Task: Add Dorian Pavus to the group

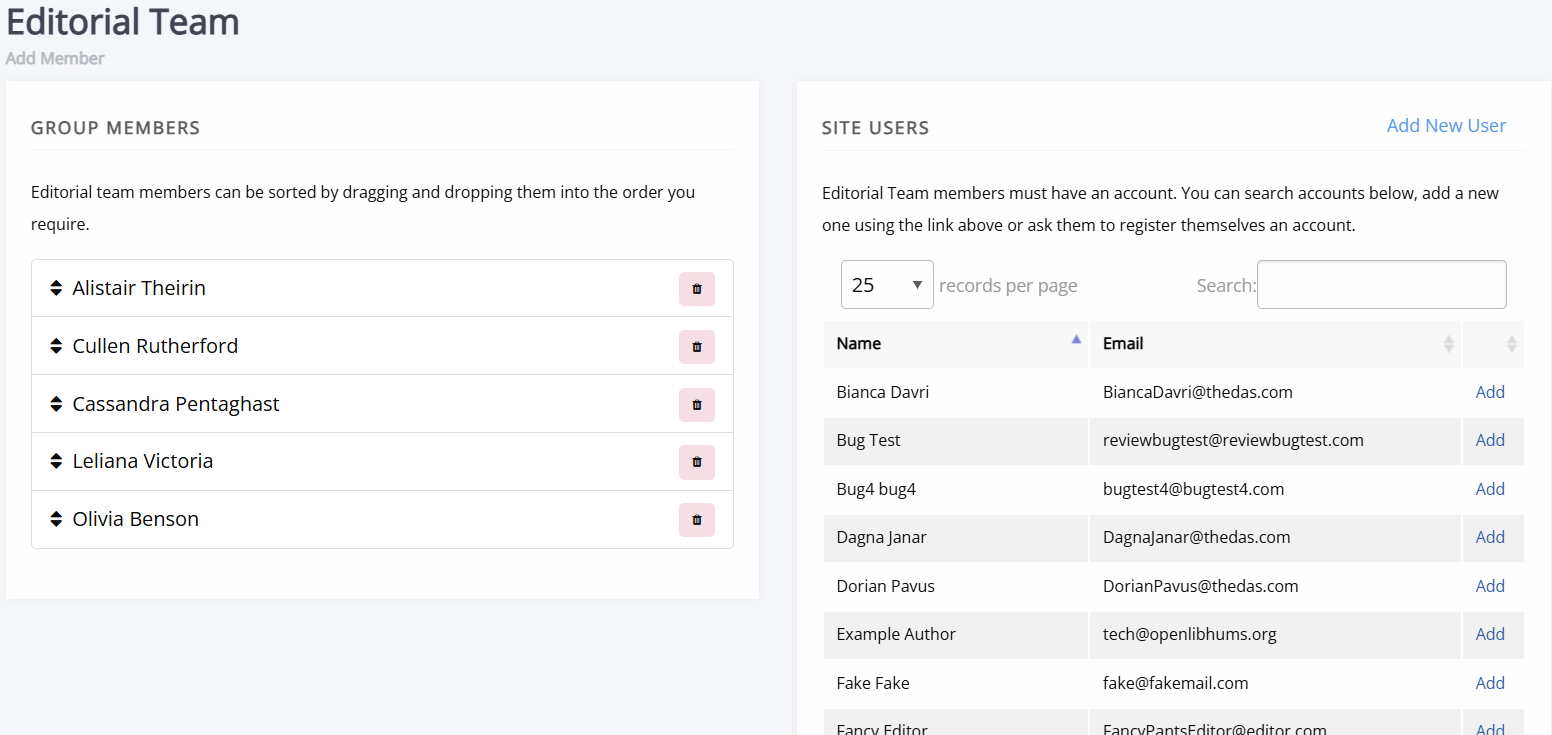Action: pos(1490,586)
